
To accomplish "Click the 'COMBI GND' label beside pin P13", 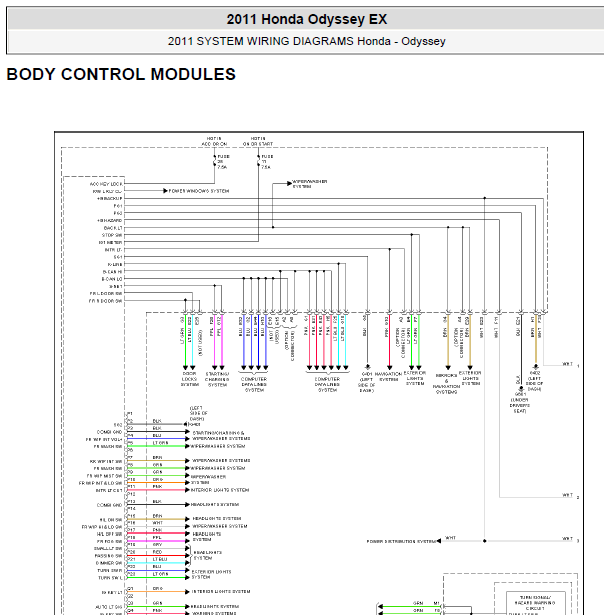I will [x=110, y=505].
